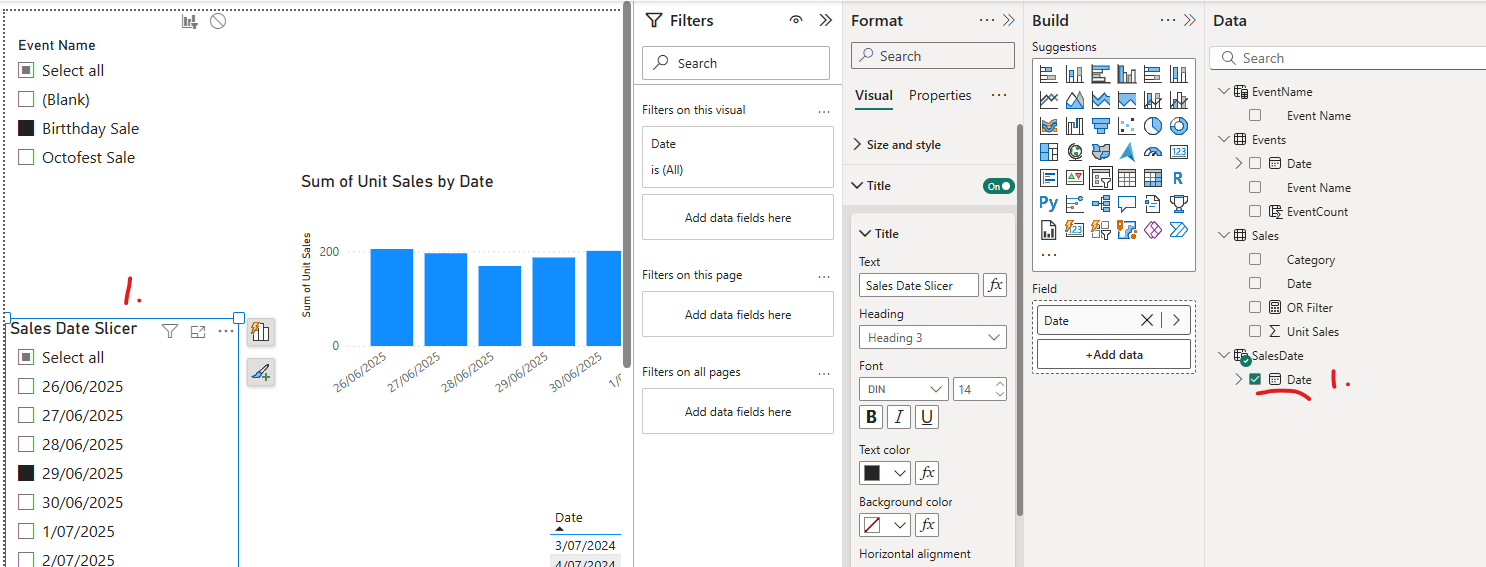Click the +Add data button
The height and width of the screenshot is (567, 1486).
coord(1114,354)
